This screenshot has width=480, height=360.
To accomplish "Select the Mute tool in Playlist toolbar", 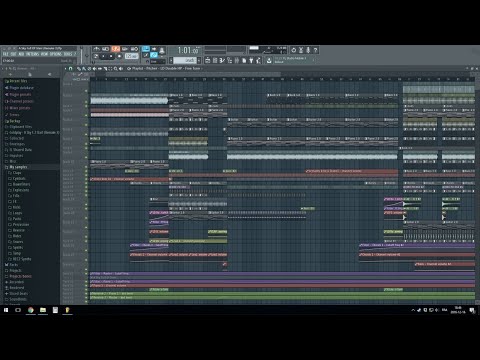I will (94, 69).
